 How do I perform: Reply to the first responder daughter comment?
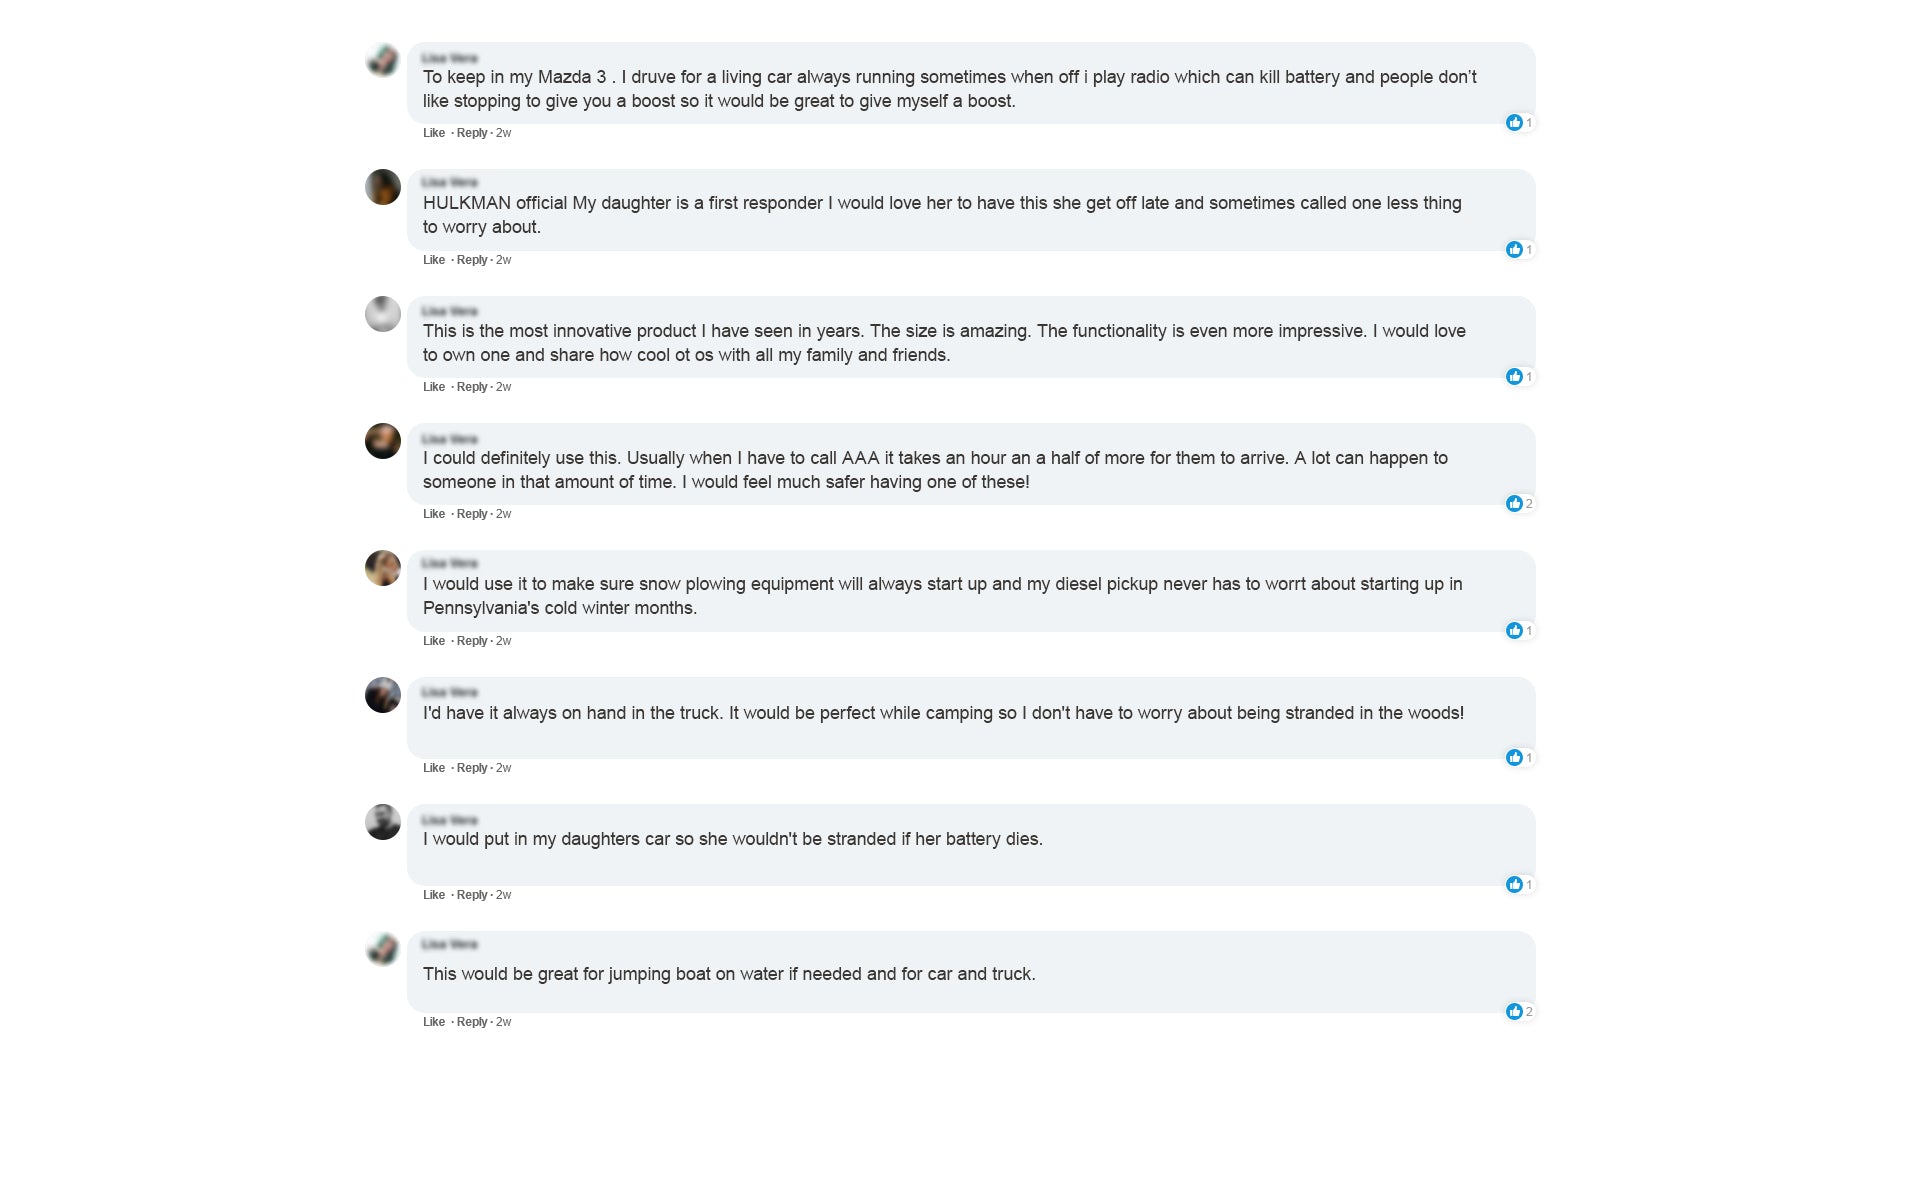tap(472, 260)
